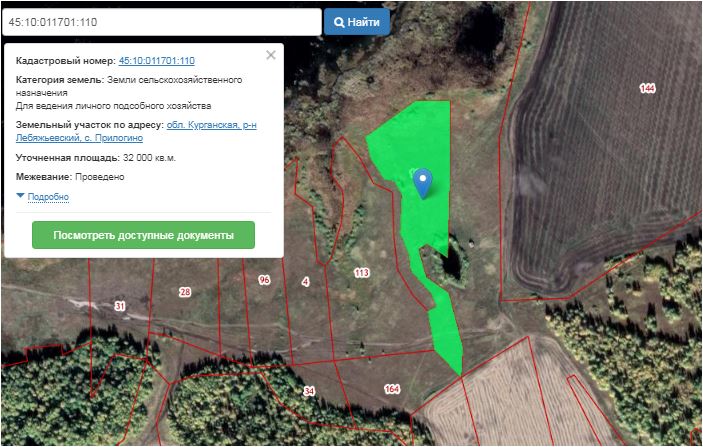
Task: Select parcel labeled 144 on map
Action: [647, 89]
